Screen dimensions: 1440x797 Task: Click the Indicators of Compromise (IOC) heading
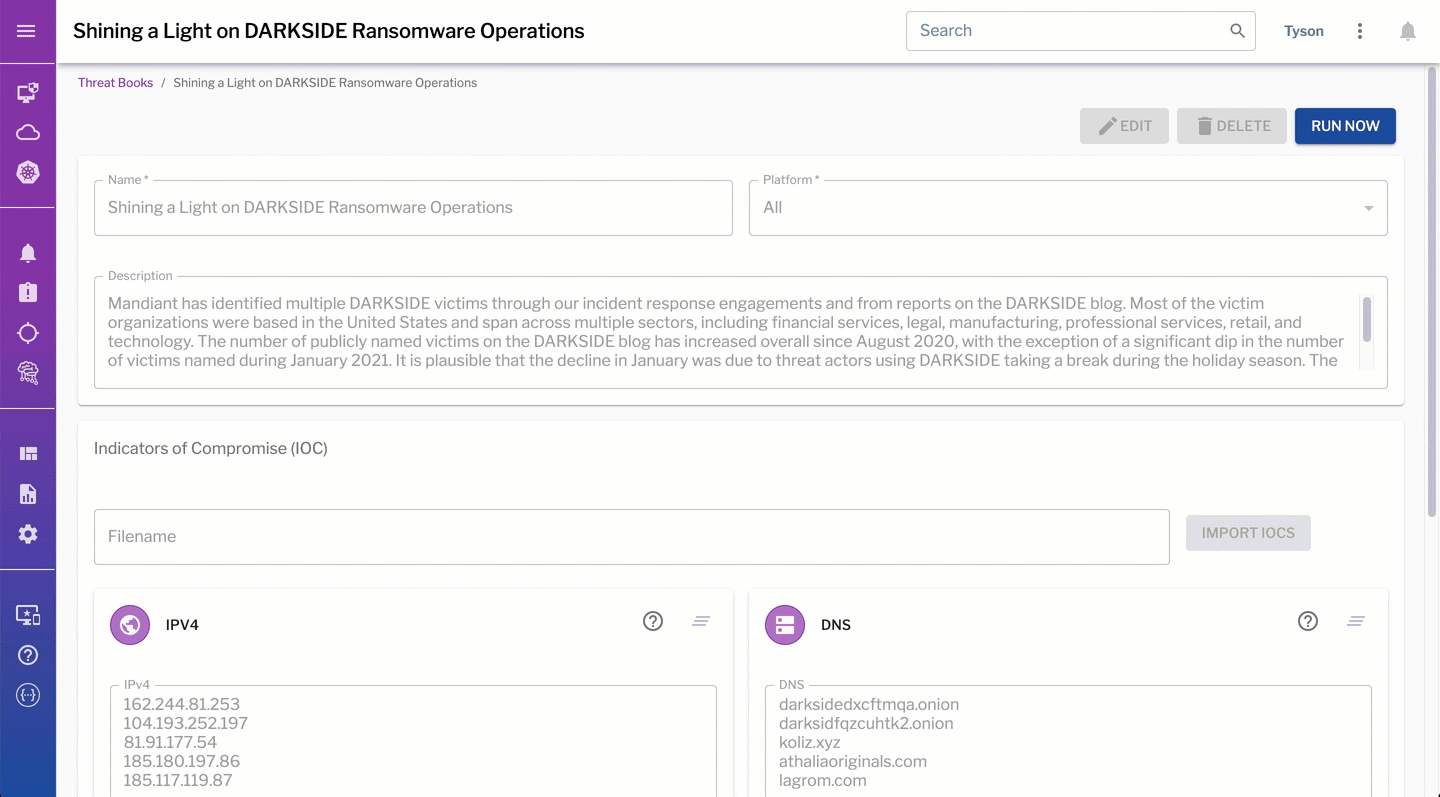coord(211,448)
